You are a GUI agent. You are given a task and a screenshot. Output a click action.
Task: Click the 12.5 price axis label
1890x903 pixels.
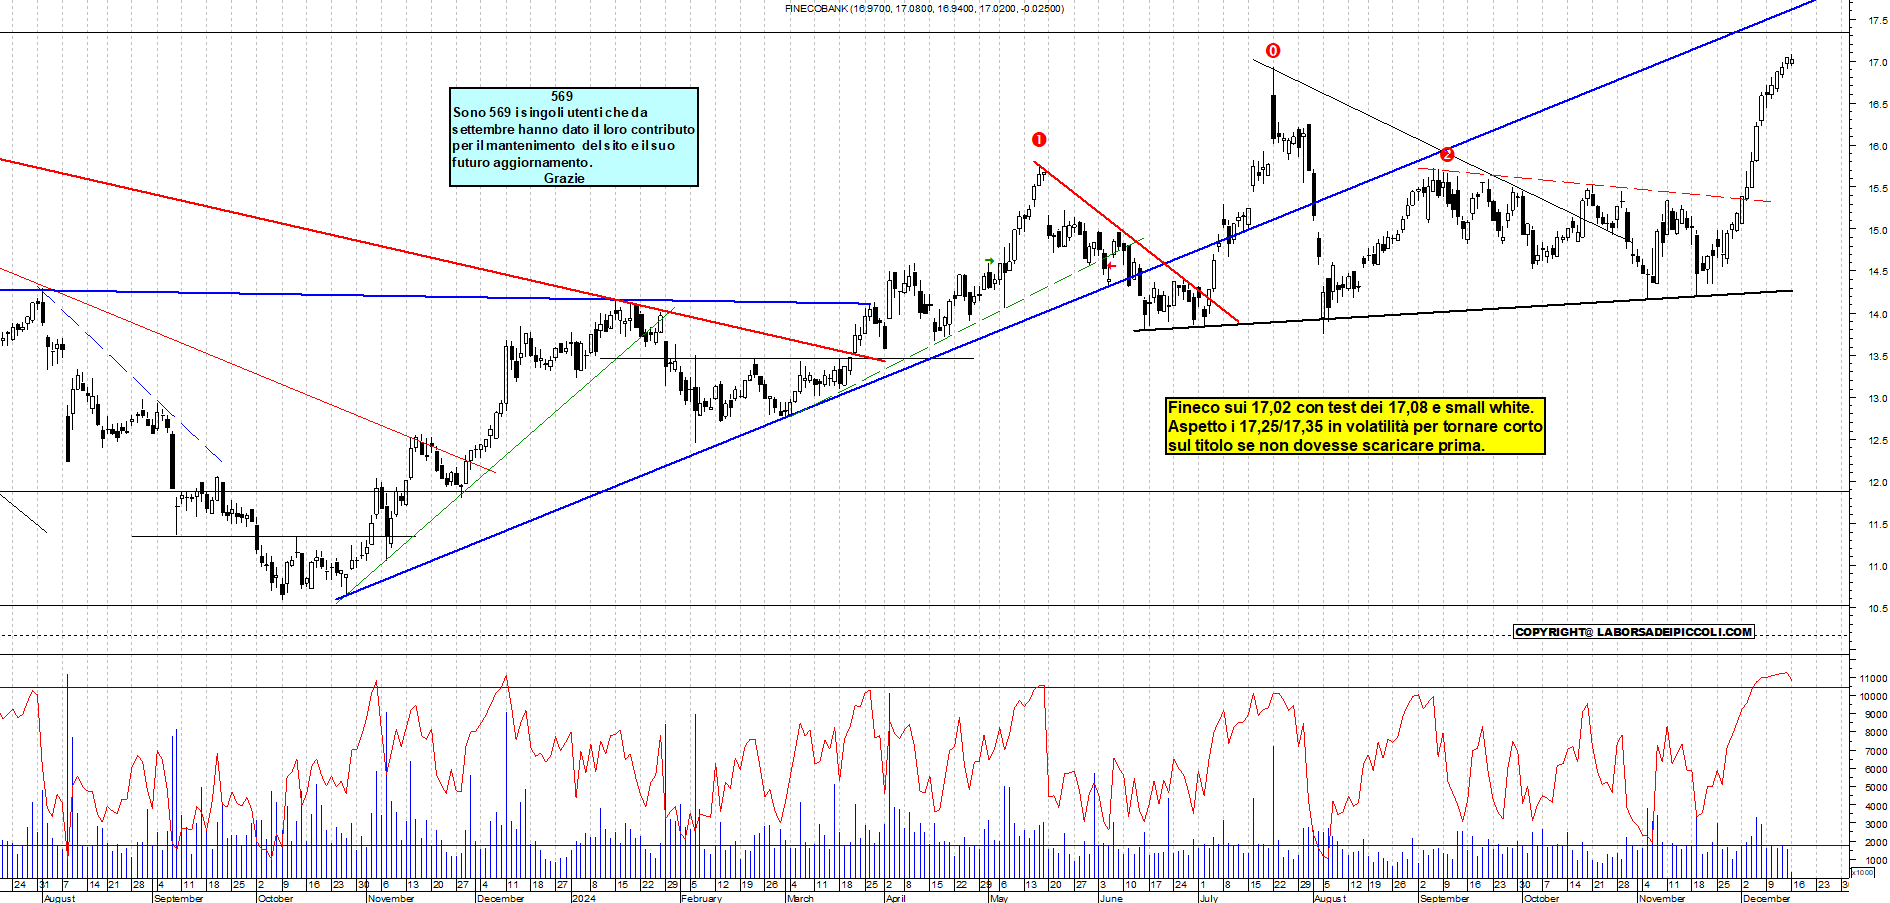1877,441
